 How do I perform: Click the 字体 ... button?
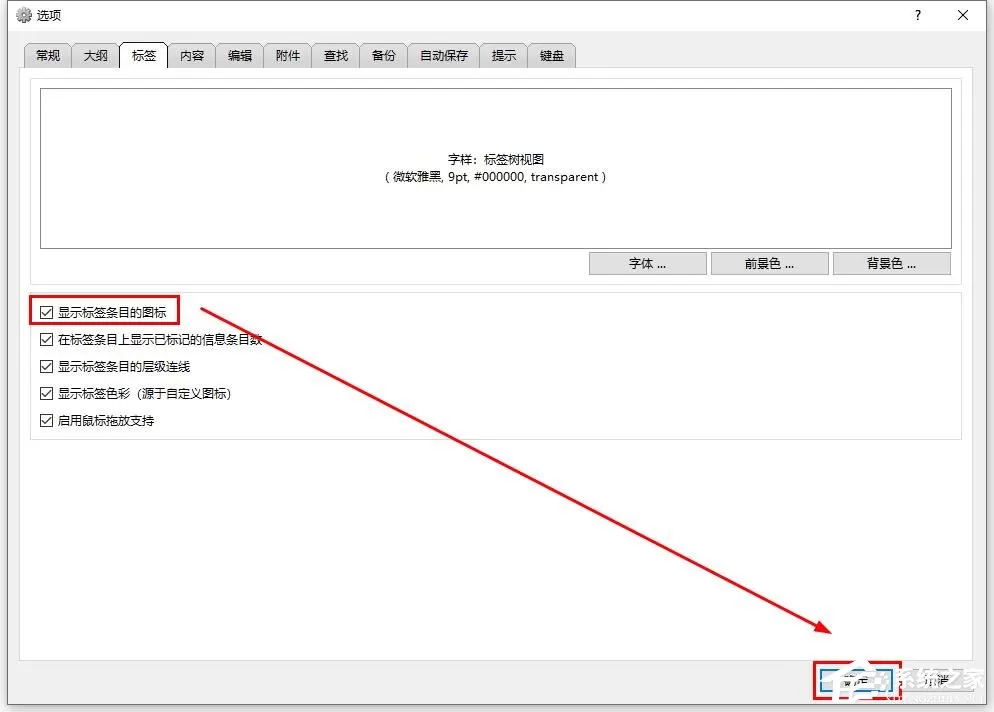coord(647,264)
